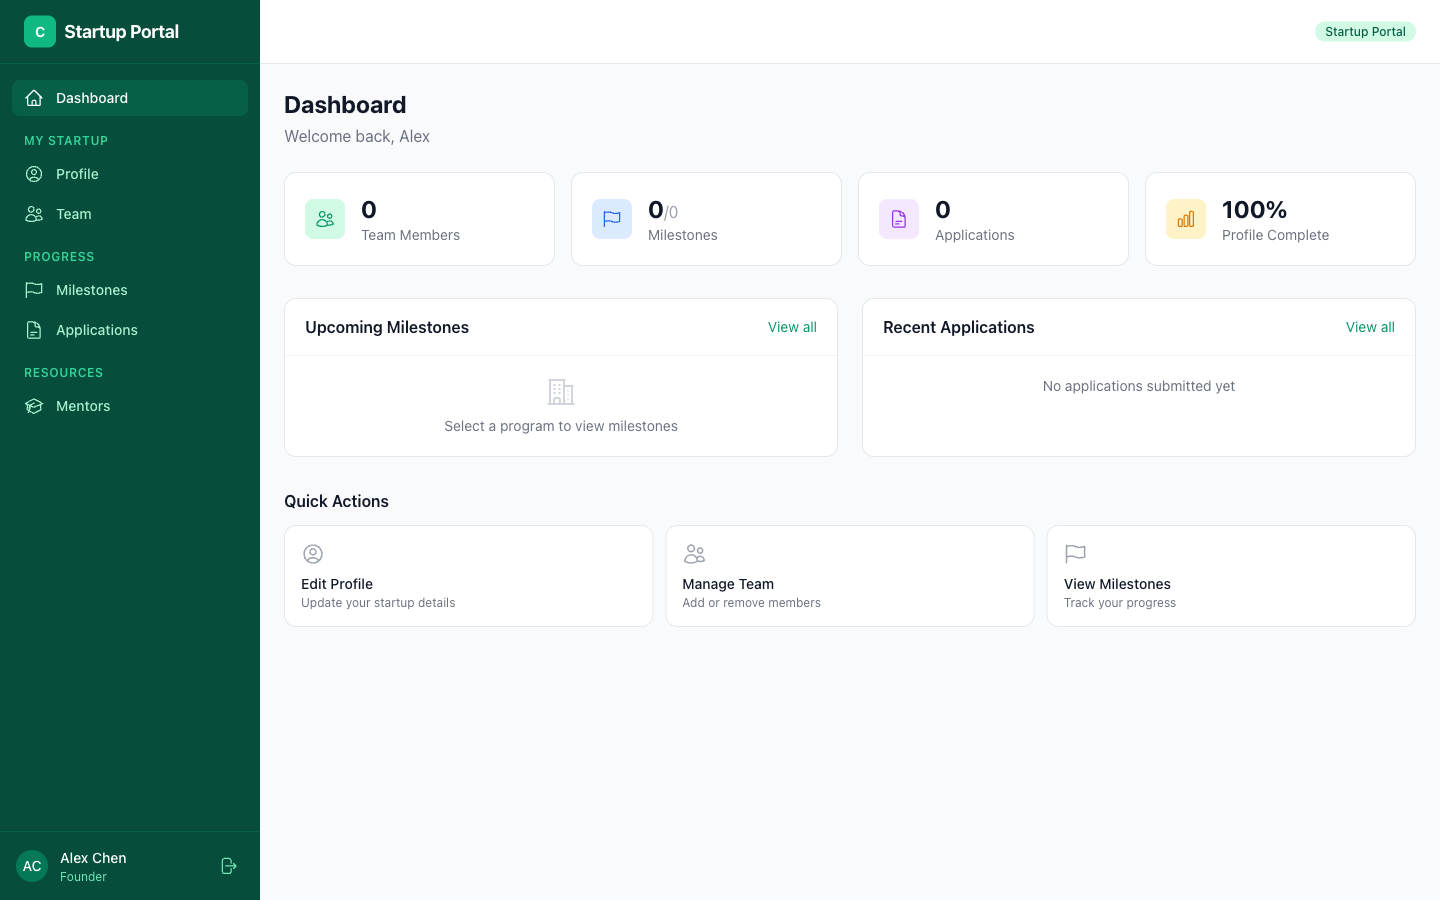Image resolution: width=1440 pixels, height=900 pixels.
Task: Click the Dashboard home icon in sidebar
Action: click(34, 98)
